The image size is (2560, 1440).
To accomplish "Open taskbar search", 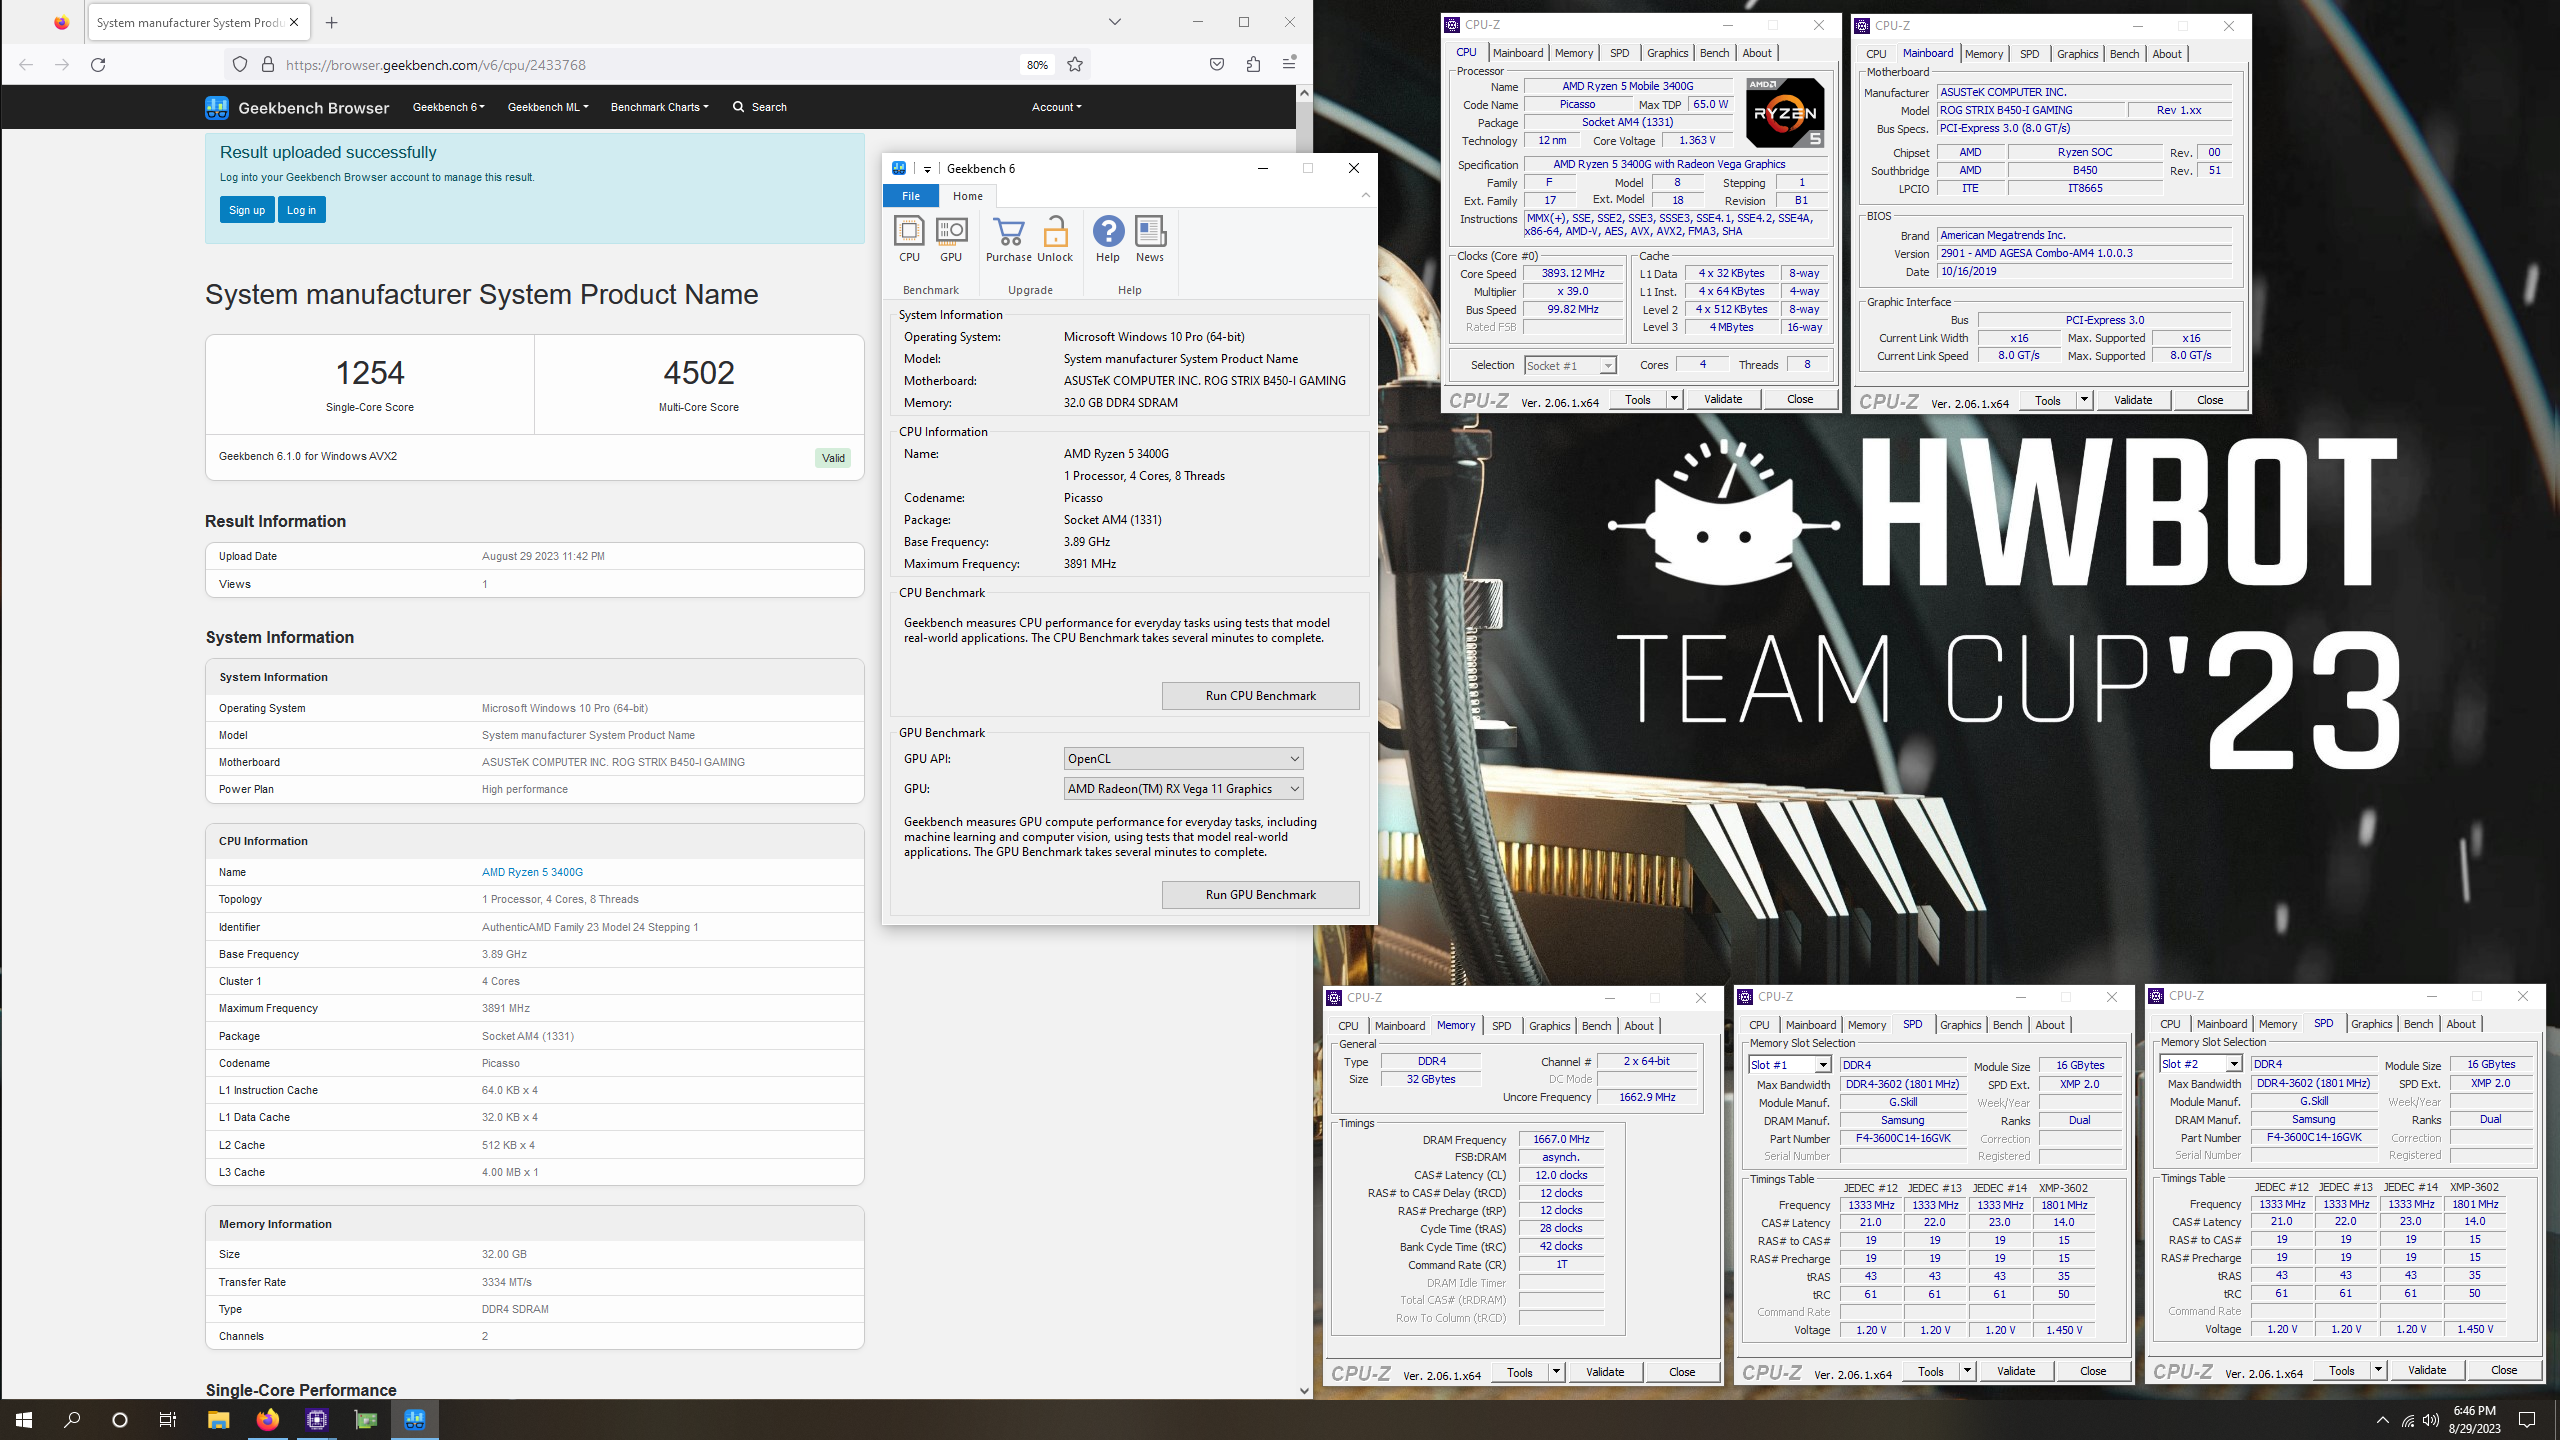I will (72, 1419).
